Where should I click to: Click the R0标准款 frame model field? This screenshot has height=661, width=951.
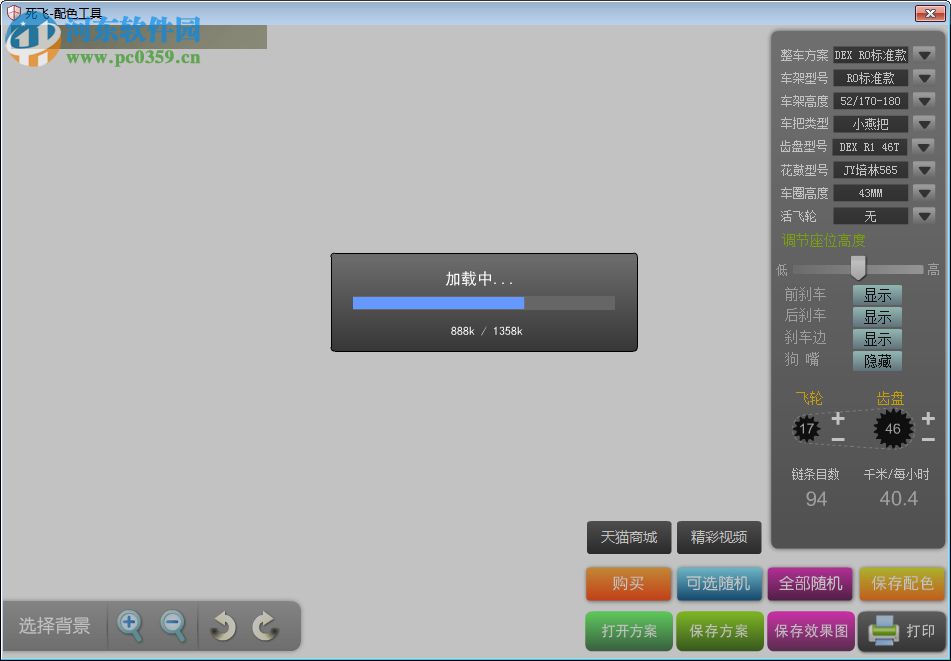(870, 78)
